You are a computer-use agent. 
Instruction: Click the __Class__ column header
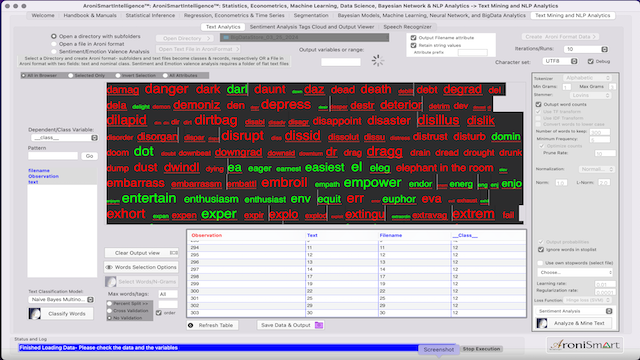pyautogui.click(x=465, y=236)
